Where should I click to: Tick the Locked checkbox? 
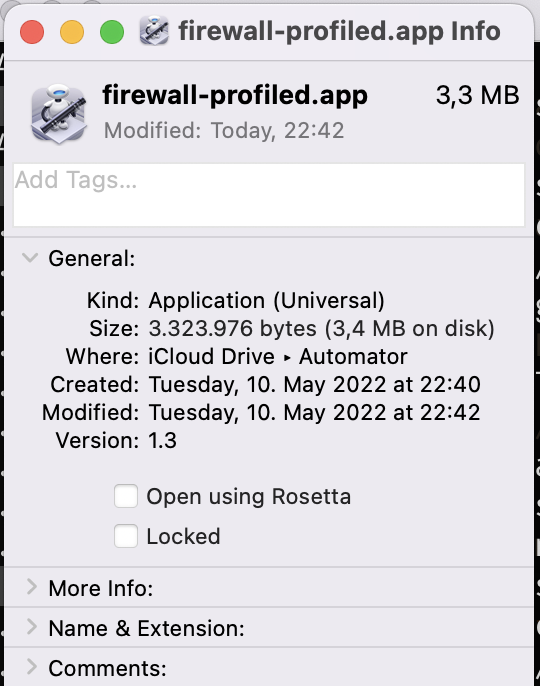pyautogui.click(x=126, y=536)
